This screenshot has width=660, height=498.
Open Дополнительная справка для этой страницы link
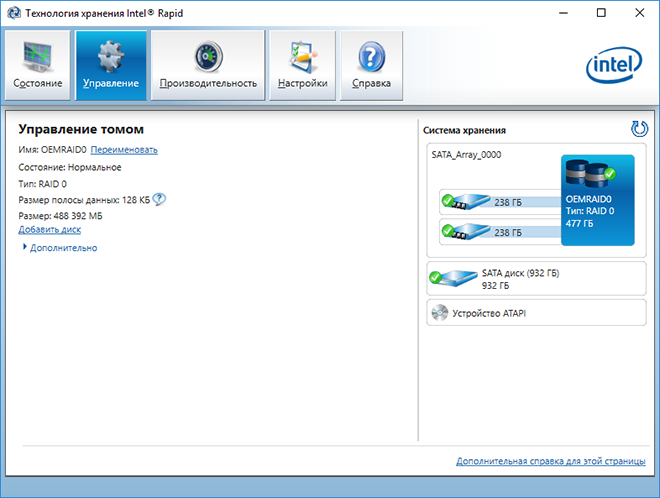[551, 461]
